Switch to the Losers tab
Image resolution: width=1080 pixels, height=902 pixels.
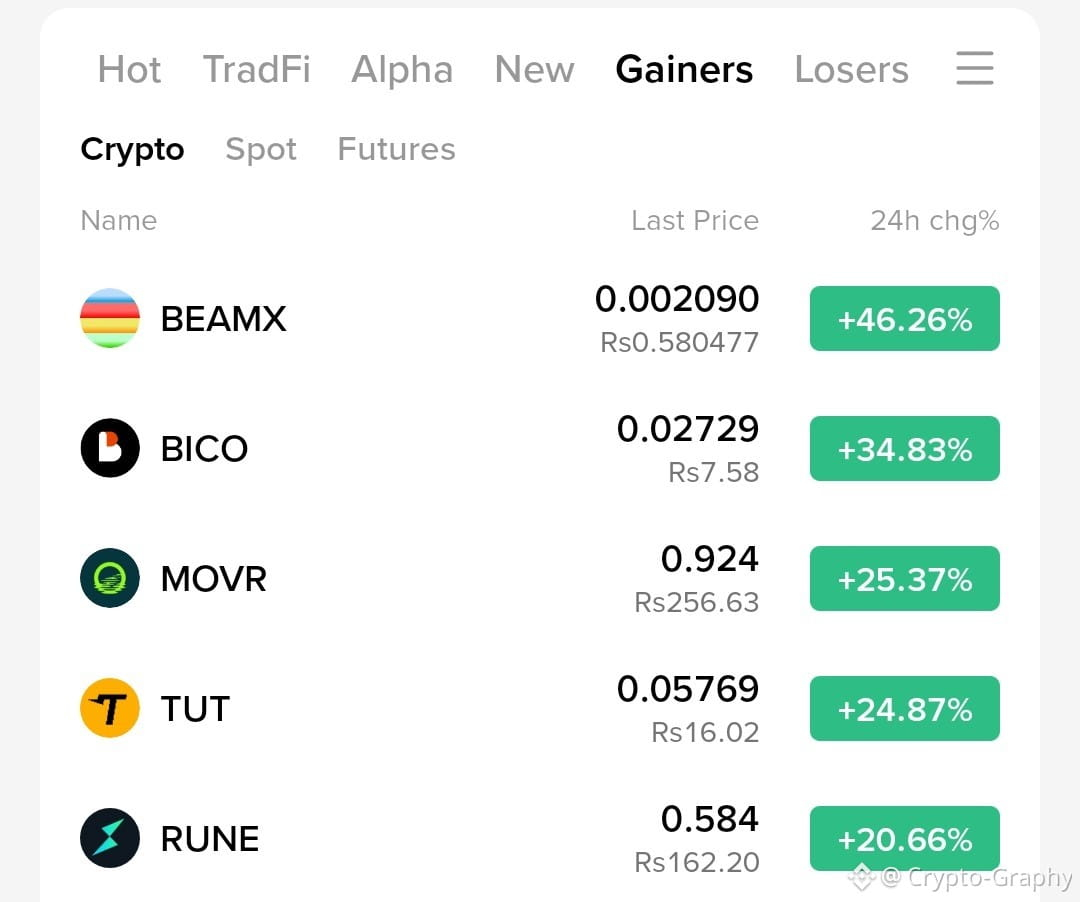point(851,70)
